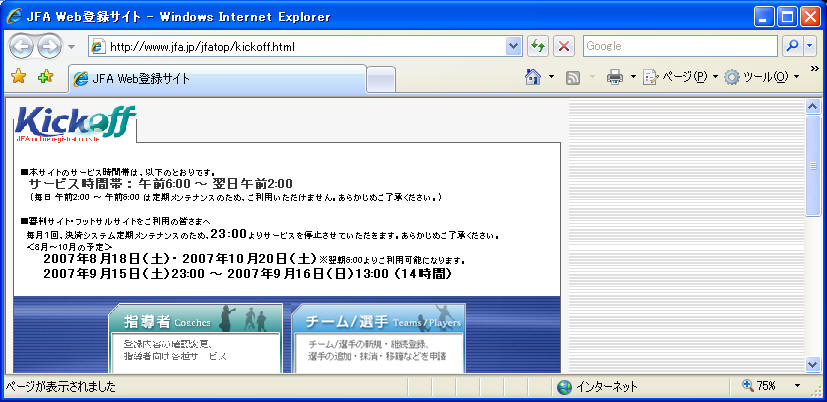Viewport: 827px width, 402px height.
Task: Click the チーム/選手 Teams/Players banner link
Action: click(378, 321)
